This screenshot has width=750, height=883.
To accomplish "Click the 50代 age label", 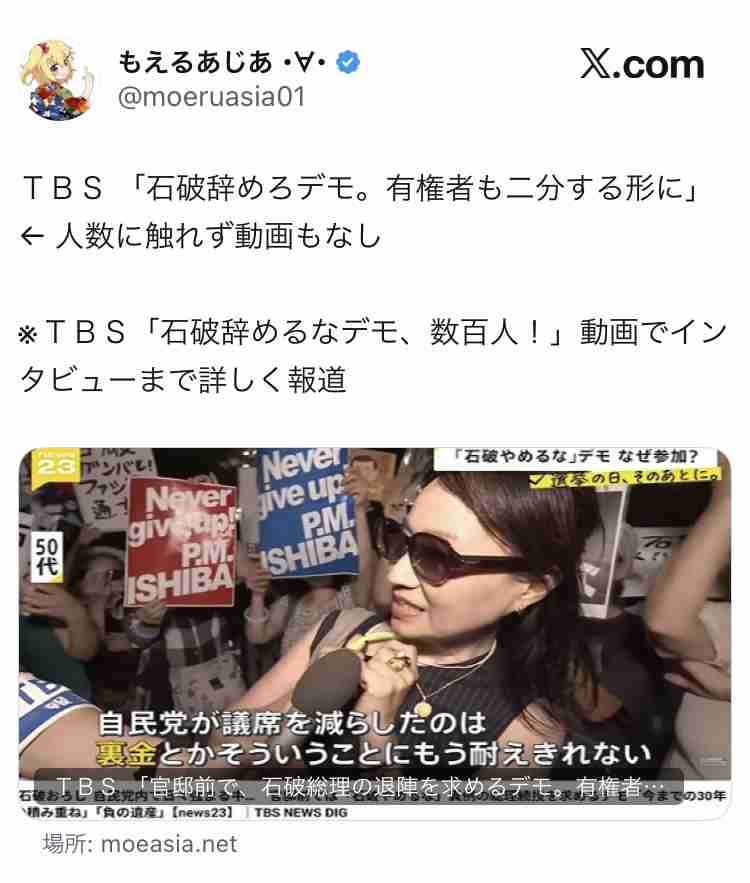I will click(47, 556).
